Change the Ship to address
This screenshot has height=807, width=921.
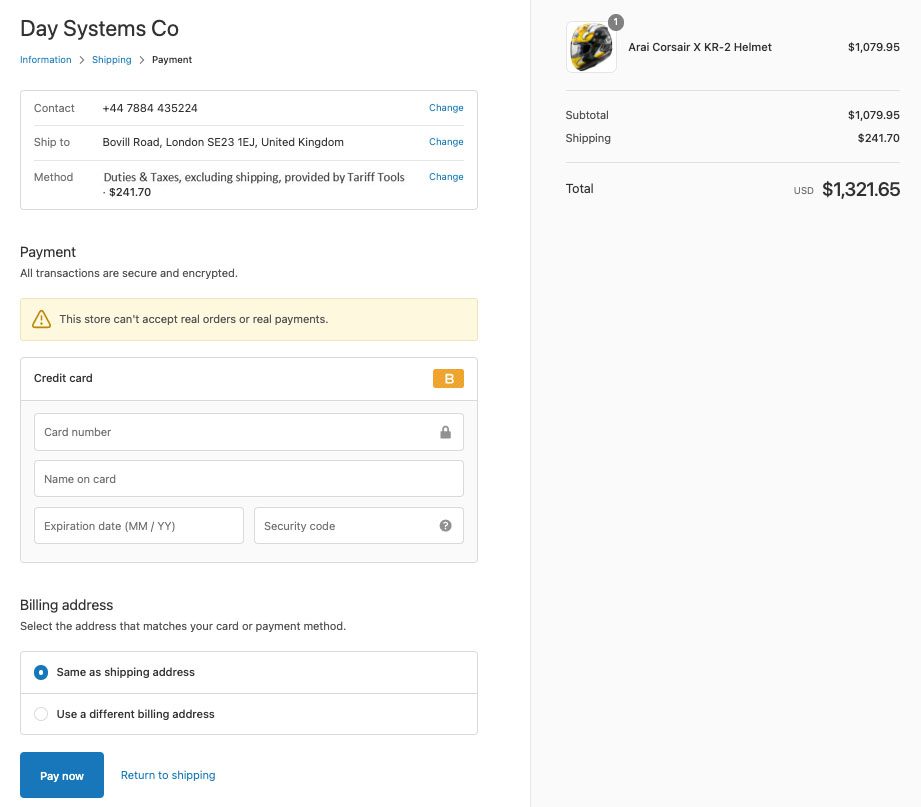(446, 142)
